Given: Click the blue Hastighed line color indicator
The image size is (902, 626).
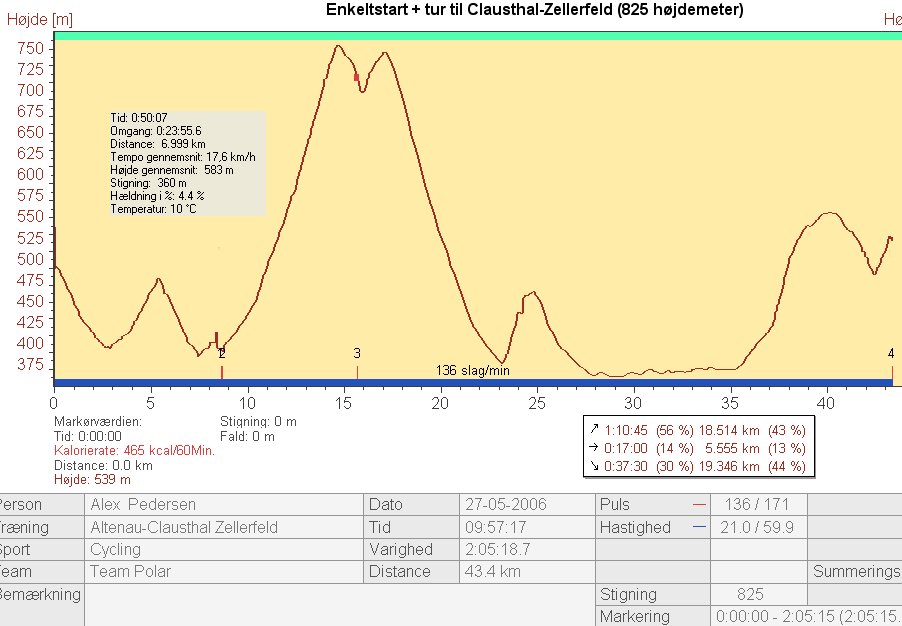Looking at the screenshot, I should click(x=699, y=527).
